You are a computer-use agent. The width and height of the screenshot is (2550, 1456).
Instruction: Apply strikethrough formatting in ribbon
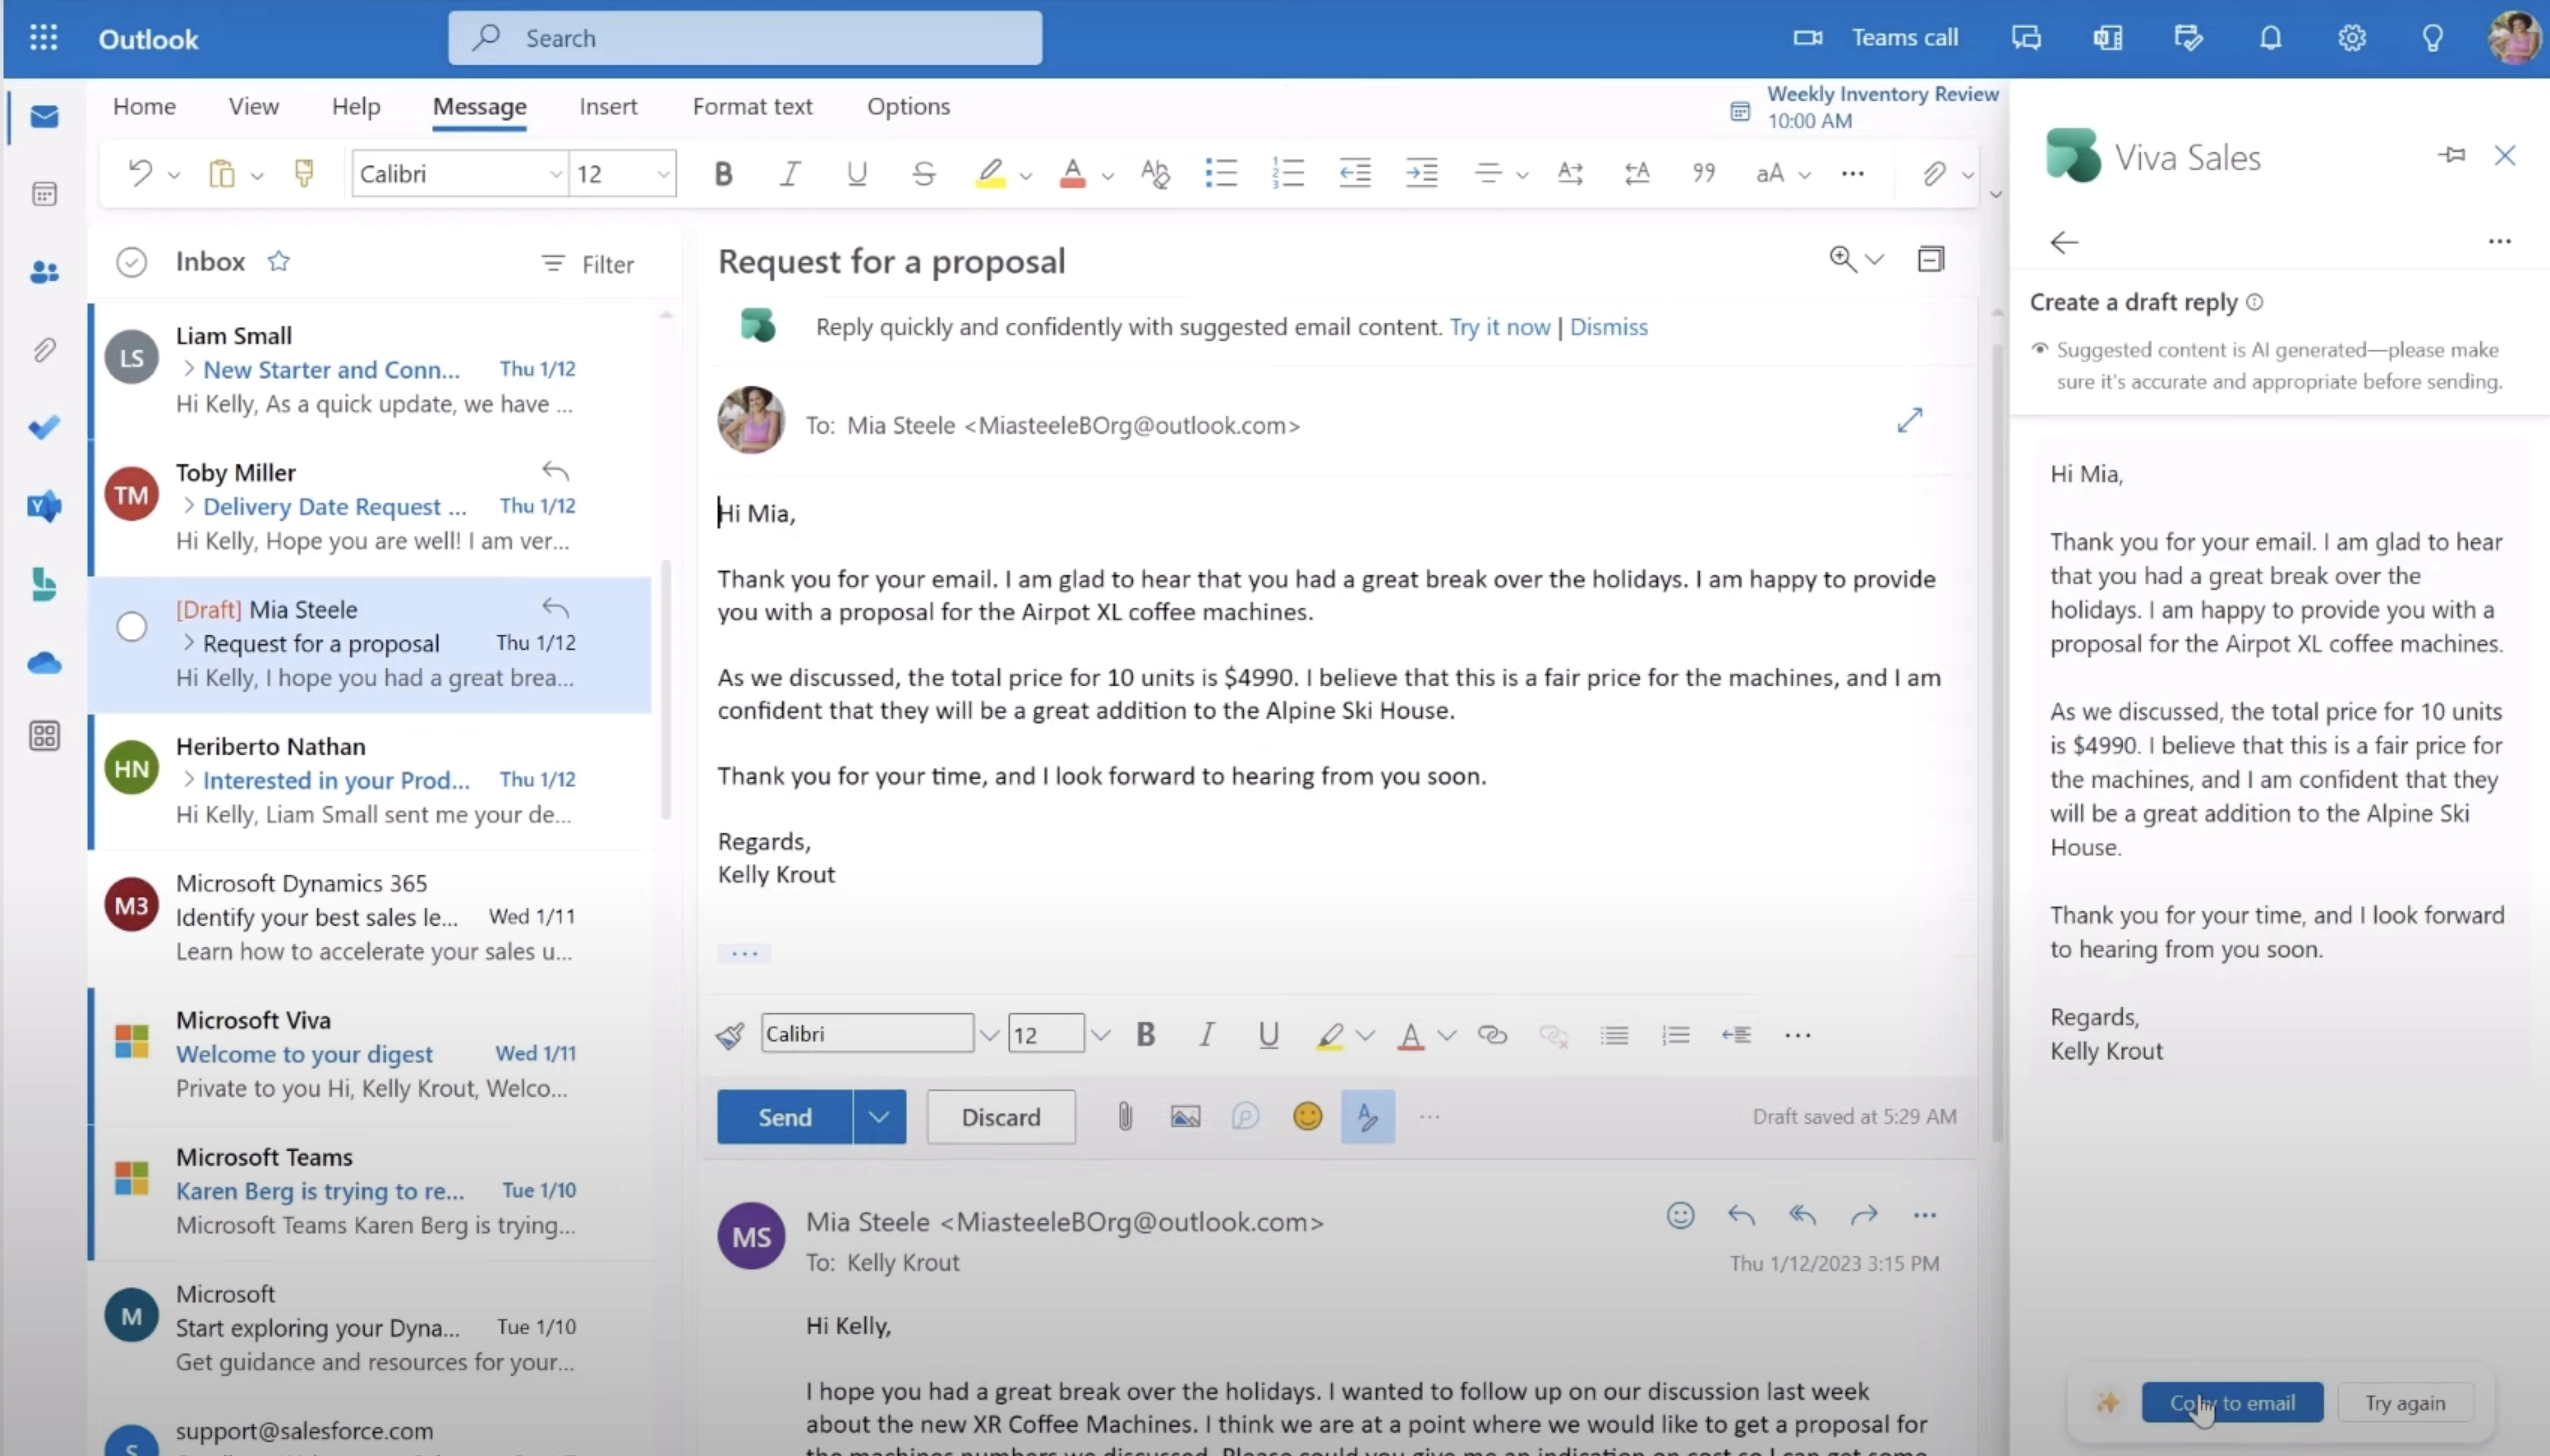point(923,174)
